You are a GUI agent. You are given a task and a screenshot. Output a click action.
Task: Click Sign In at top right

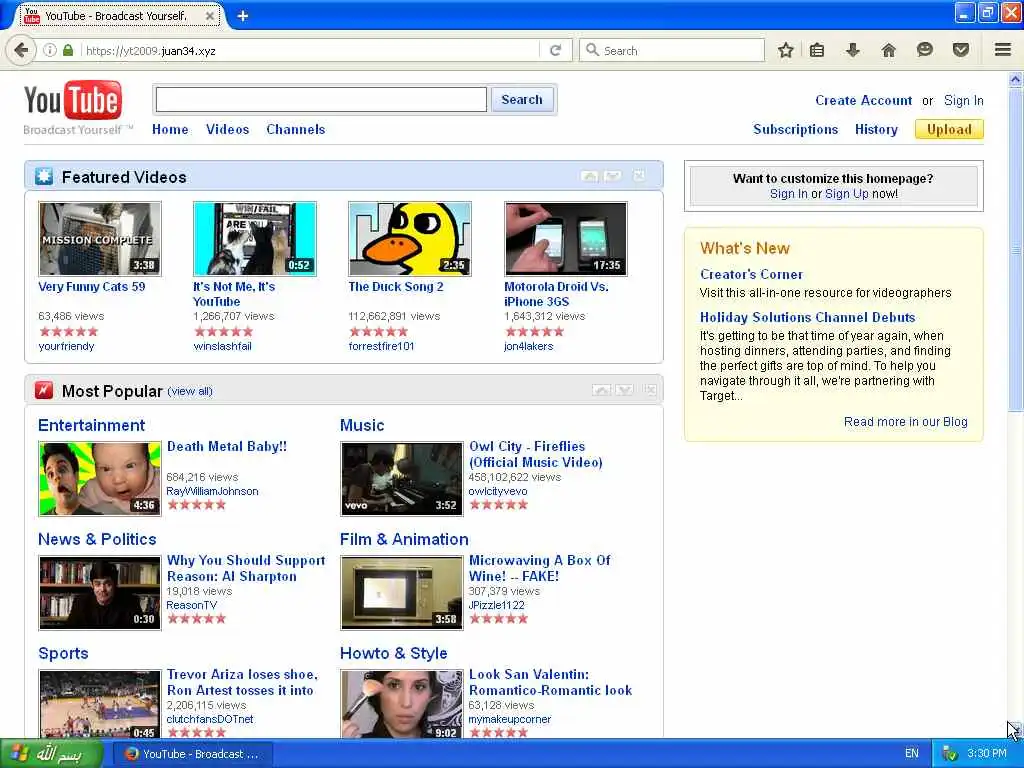coord(963,101)
